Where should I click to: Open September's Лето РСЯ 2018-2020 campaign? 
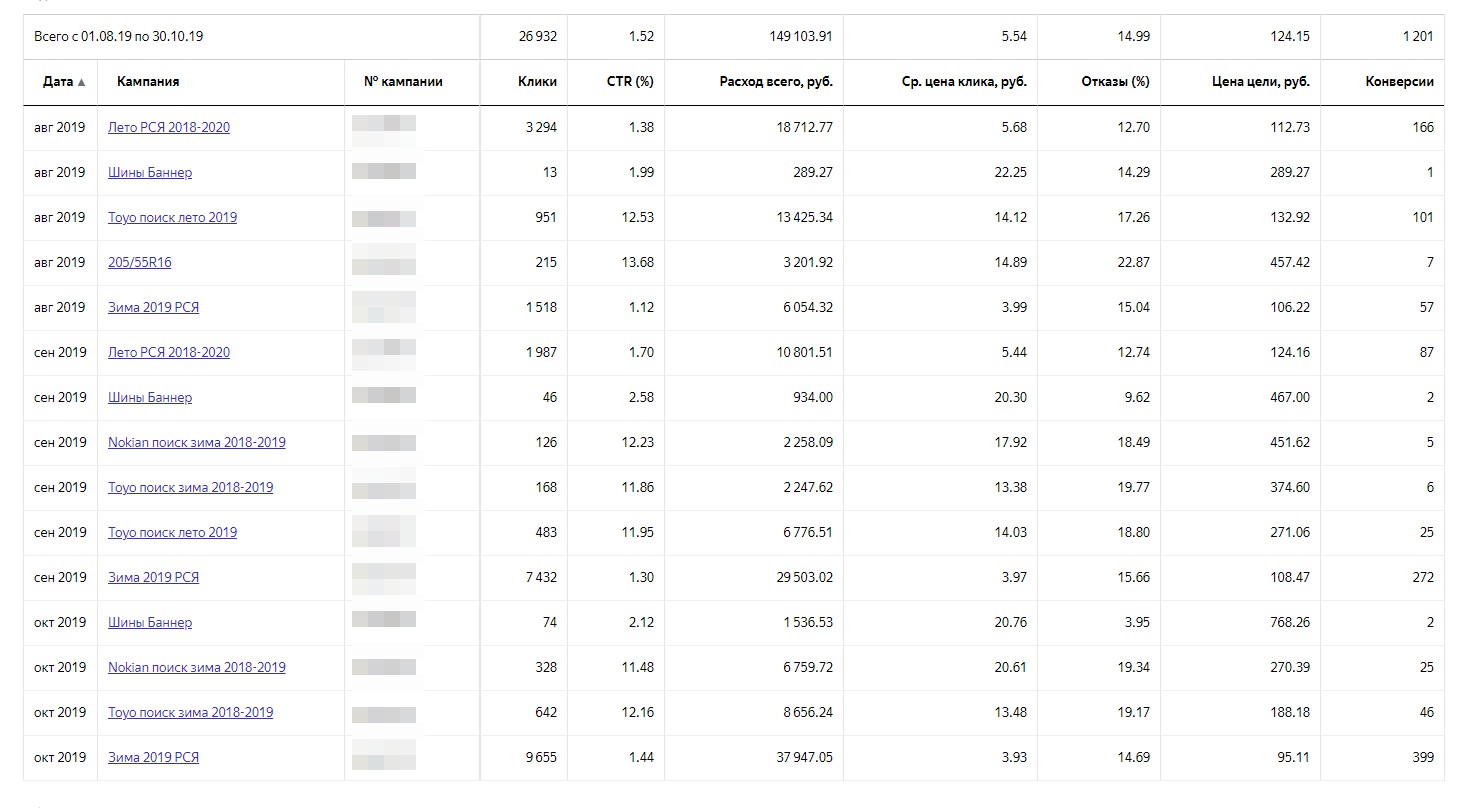169,352
